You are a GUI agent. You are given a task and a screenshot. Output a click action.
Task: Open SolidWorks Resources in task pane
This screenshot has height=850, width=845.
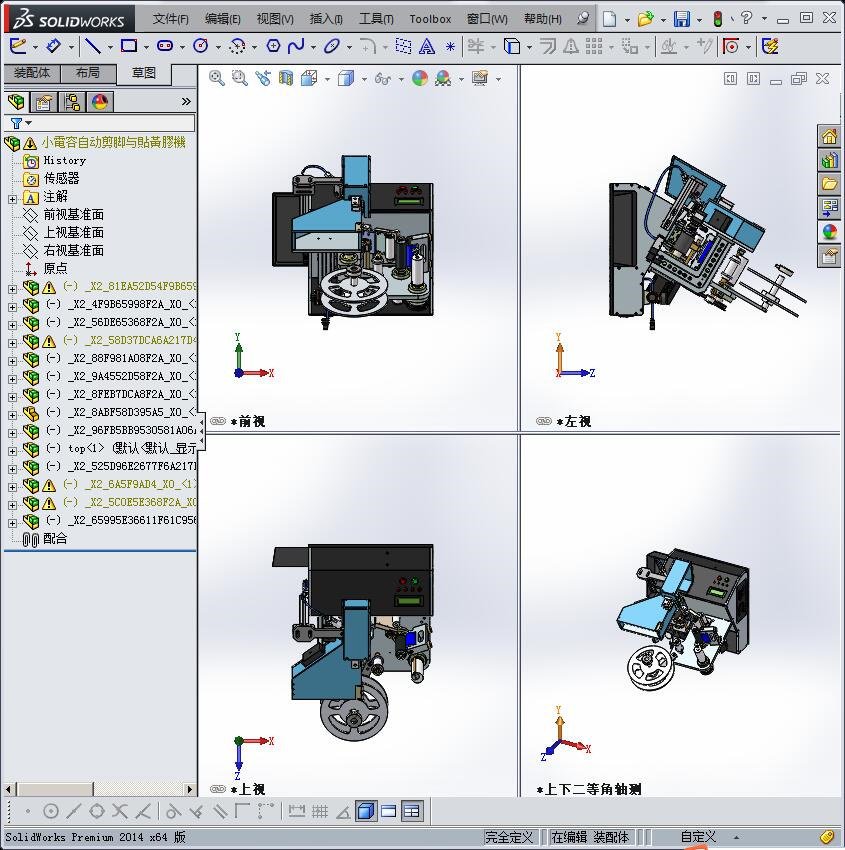(x=829, y=137)
